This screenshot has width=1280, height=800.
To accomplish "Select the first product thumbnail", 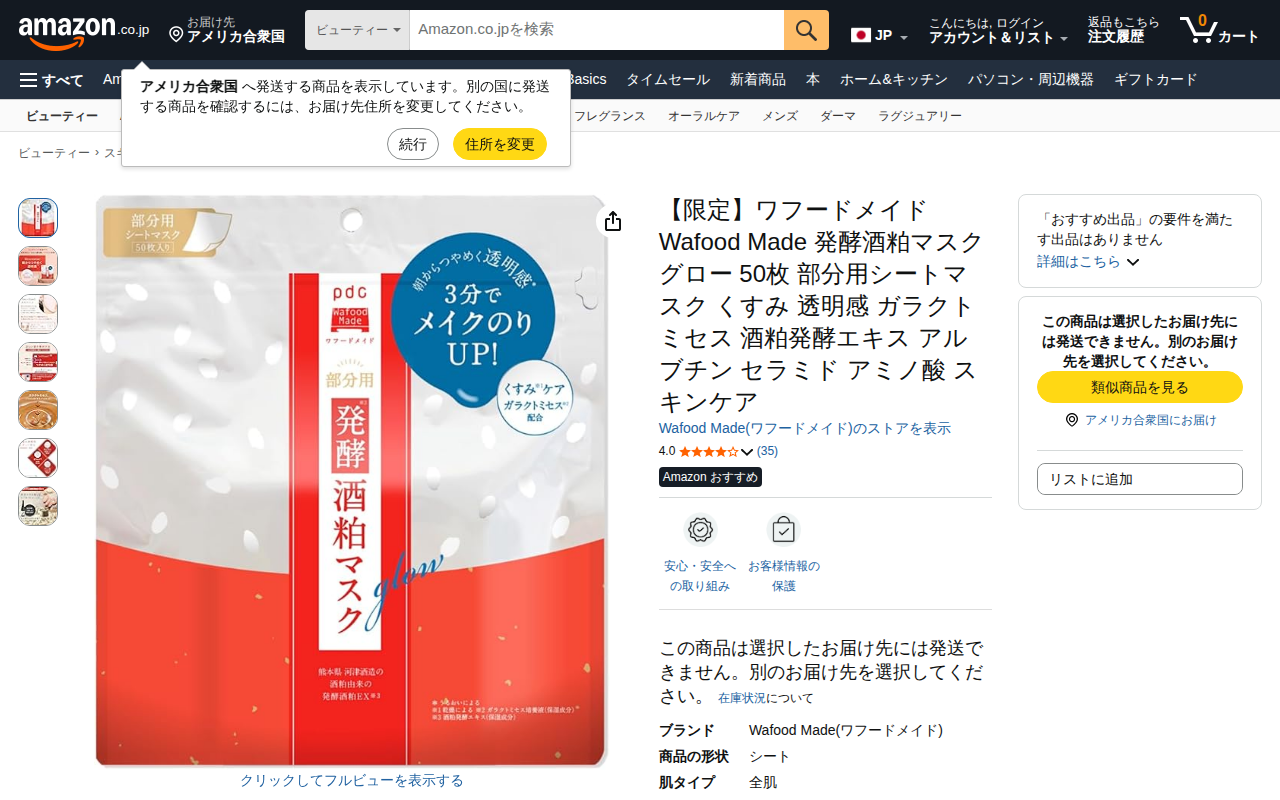I will 38,218.
